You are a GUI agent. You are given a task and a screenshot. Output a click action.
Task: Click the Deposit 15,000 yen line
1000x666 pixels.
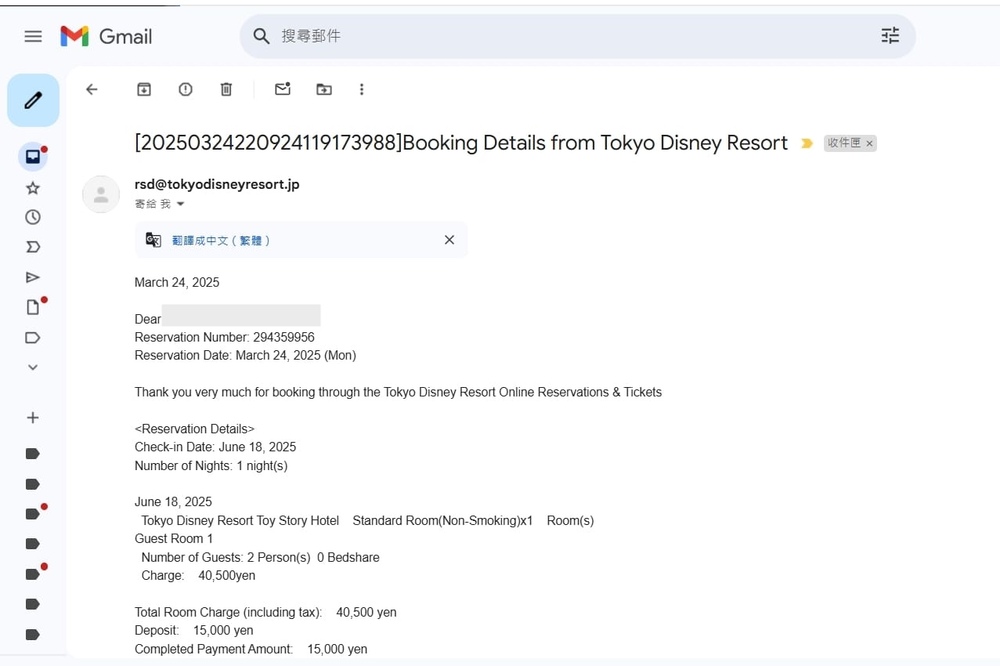click(x=194, y=630)
